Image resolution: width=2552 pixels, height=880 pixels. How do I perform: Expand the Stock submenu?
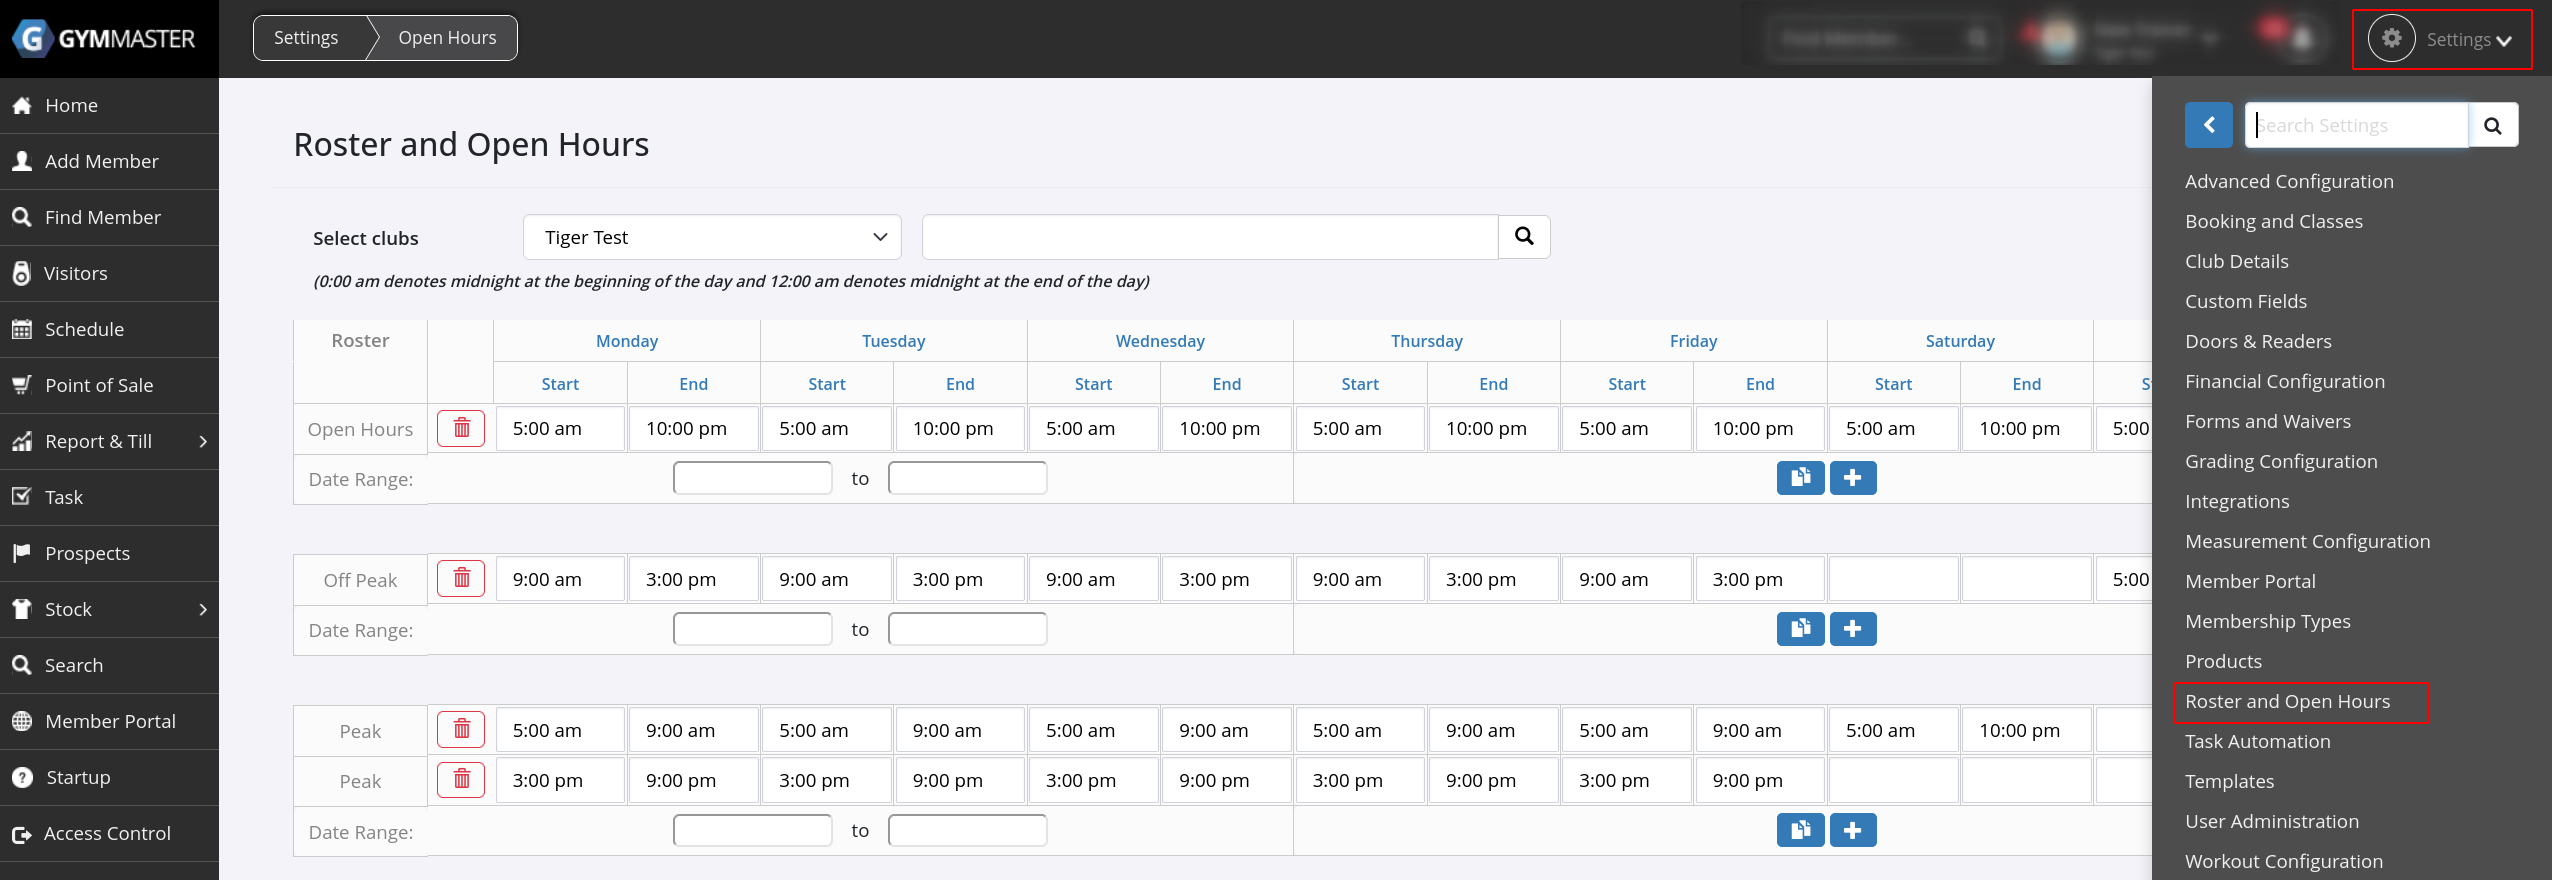(x=109, y=610)
